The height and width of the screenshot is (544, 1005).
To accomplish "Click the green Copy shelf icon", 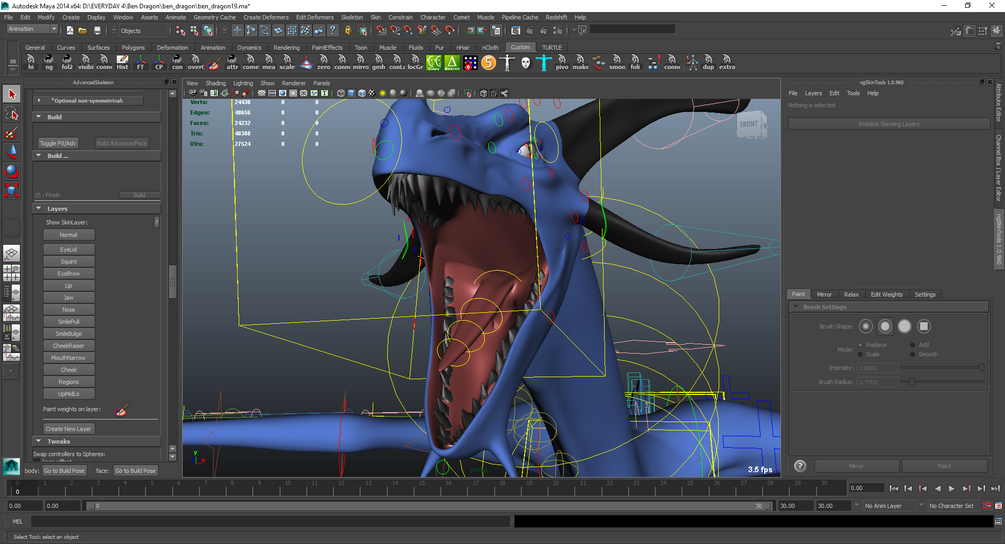I will click(x=433, y=62).
